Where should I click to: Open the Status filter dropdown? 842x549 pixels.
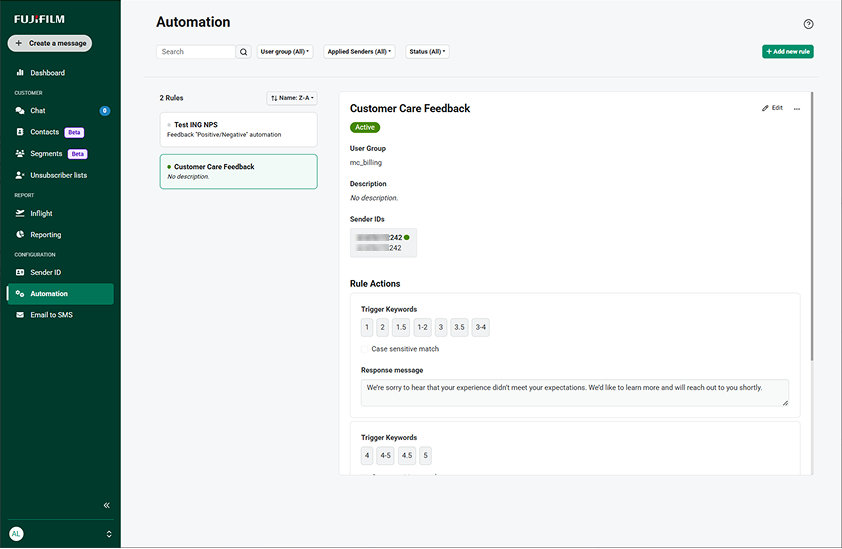[x=427, y=52]
